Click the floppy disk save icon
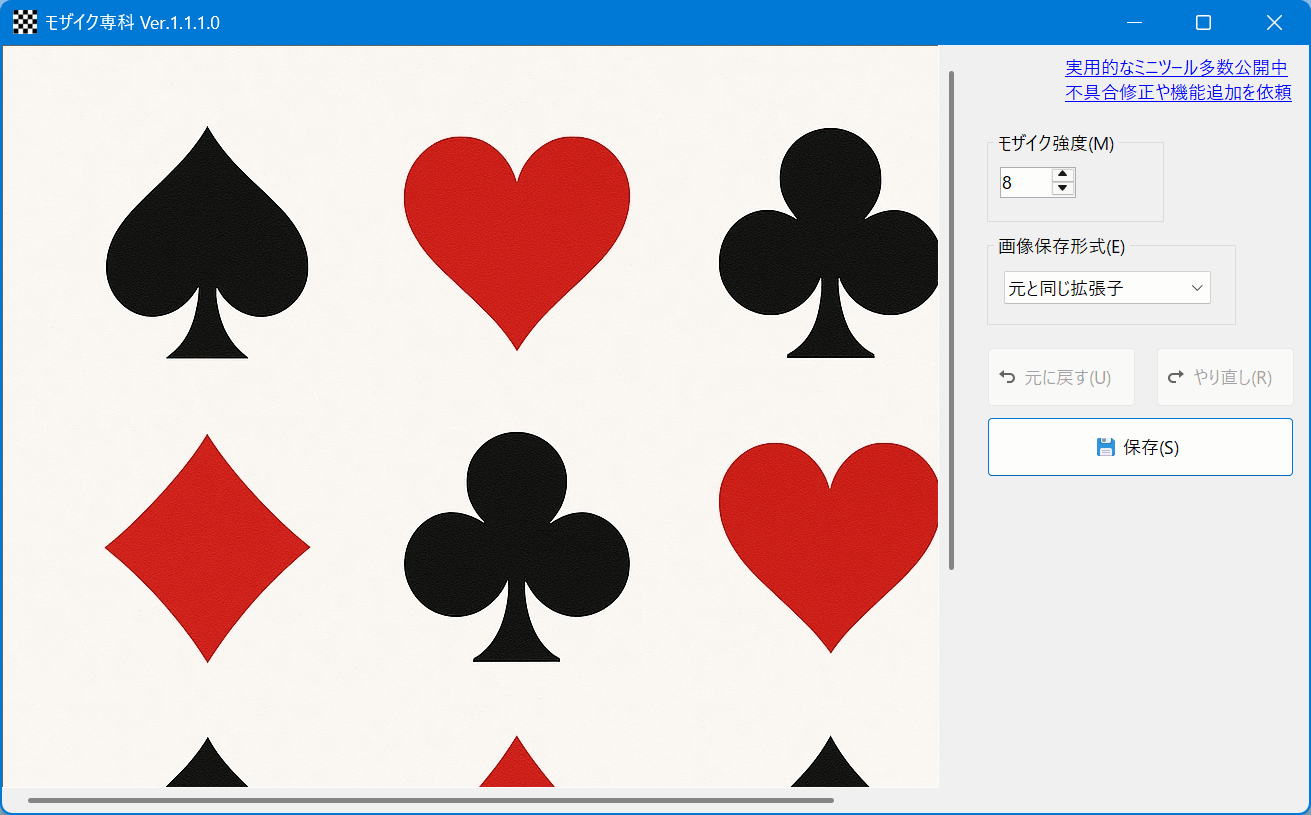Screen dimensions: 1311x815 [1106, 447]
